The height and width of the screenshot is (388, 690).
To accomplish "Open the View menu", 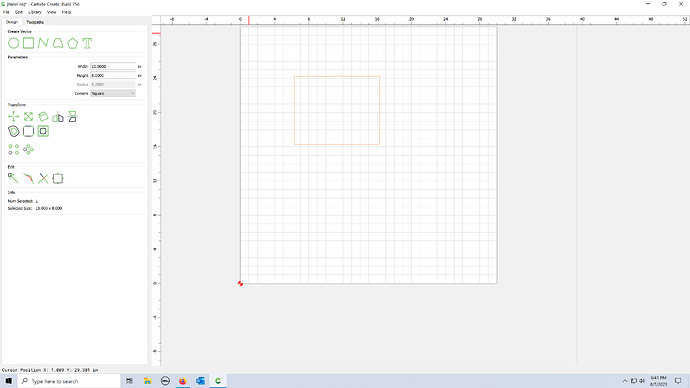I will (x=51, y=12).
